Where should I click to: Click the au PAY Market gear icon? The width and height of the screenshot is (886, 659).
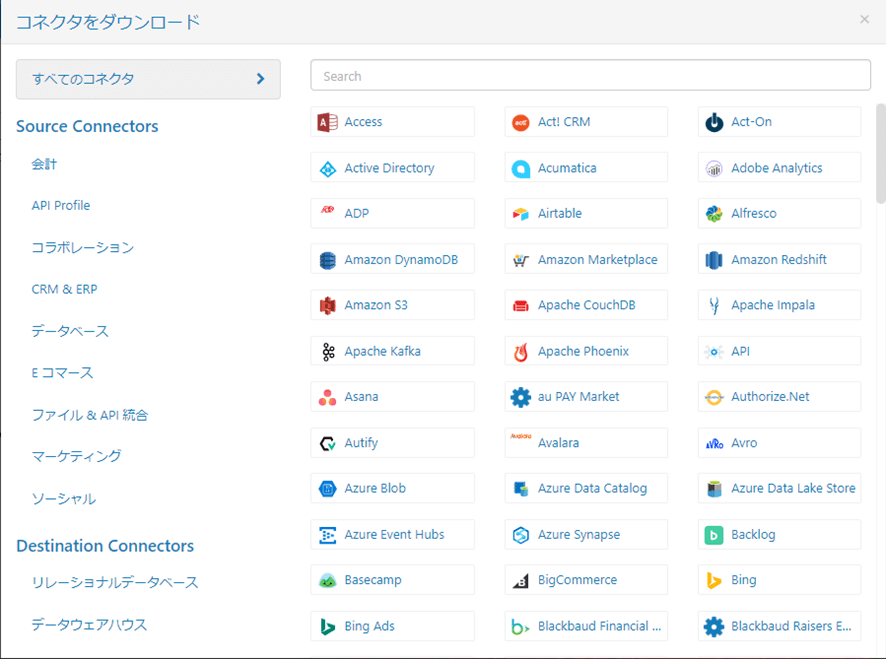point(520,398)
